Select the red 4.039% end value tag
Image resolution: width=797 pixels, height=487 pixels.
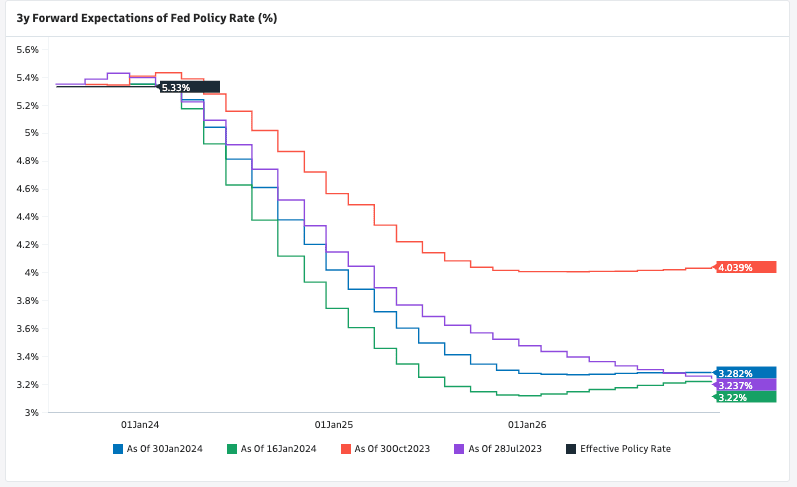pyautogui.click(x=746, y=267)
